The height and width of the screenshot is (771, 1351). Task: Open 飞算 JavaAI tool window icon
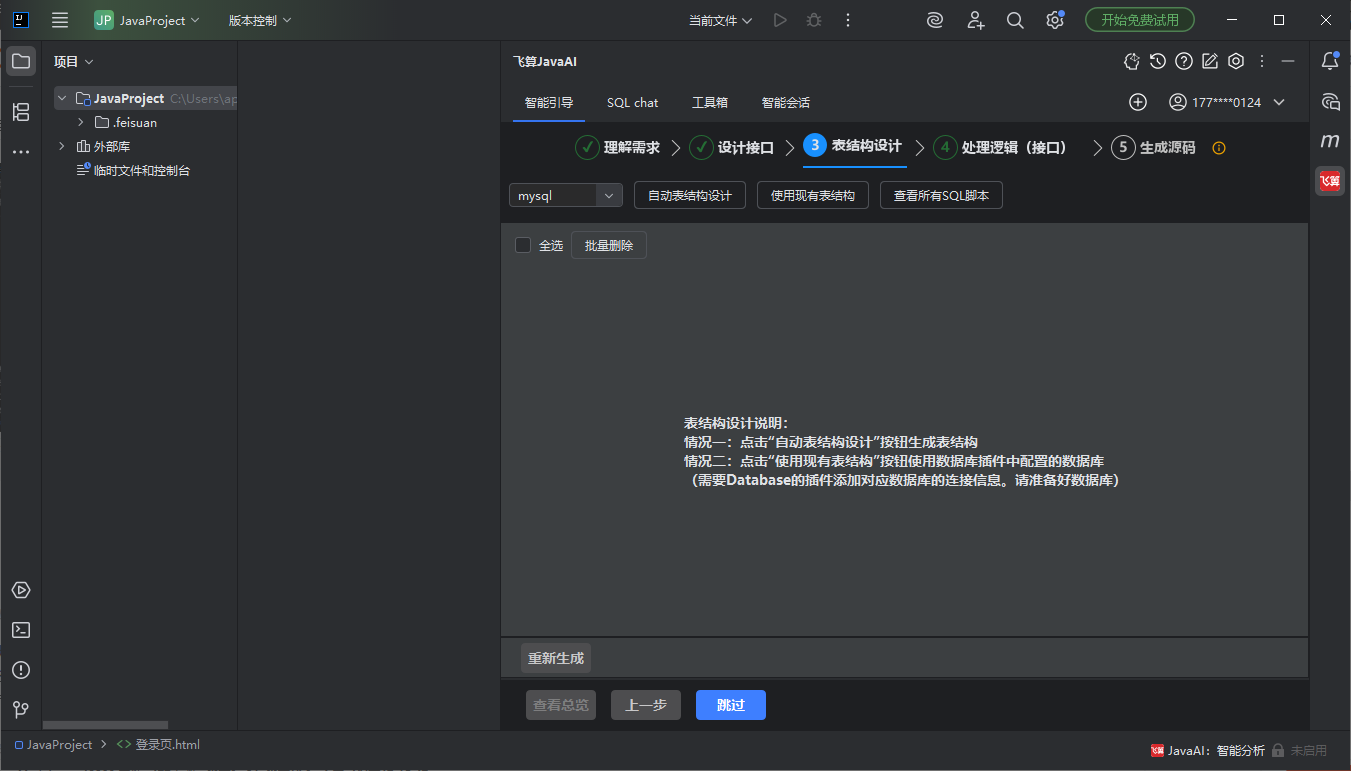pyautogui.click(x=1330, y=181)
